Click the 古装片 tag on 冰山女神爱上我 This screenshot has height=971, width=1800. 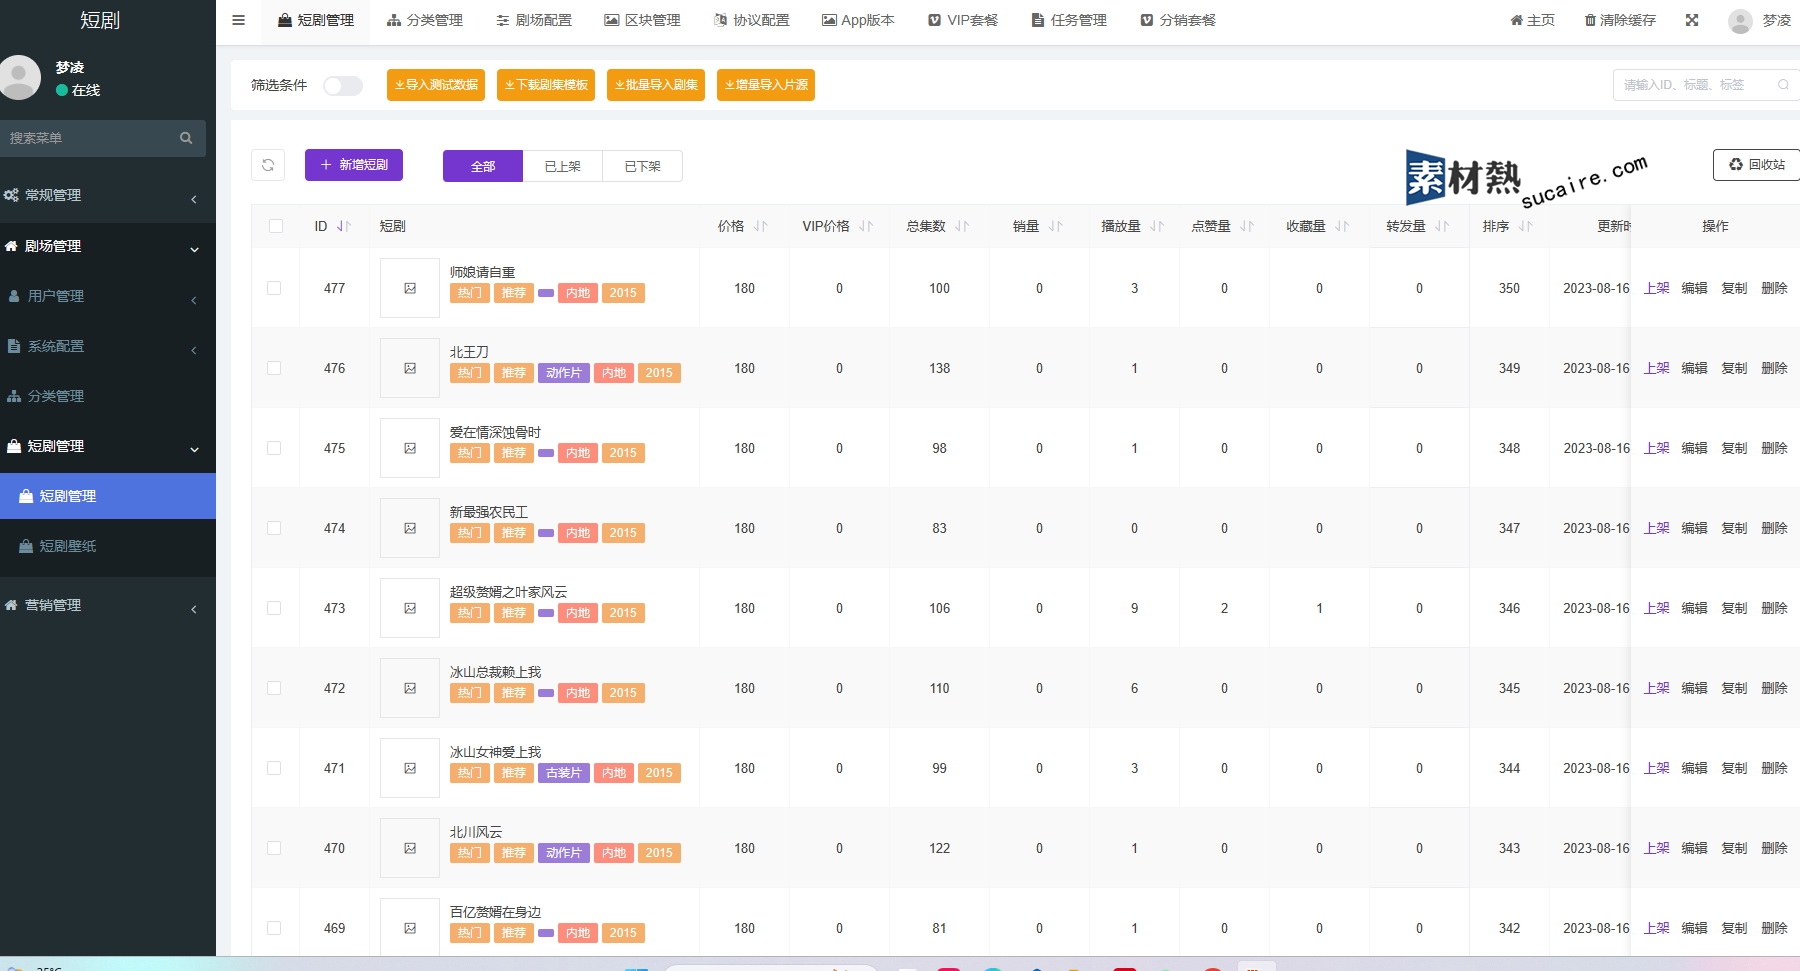(x=564, y=773)
